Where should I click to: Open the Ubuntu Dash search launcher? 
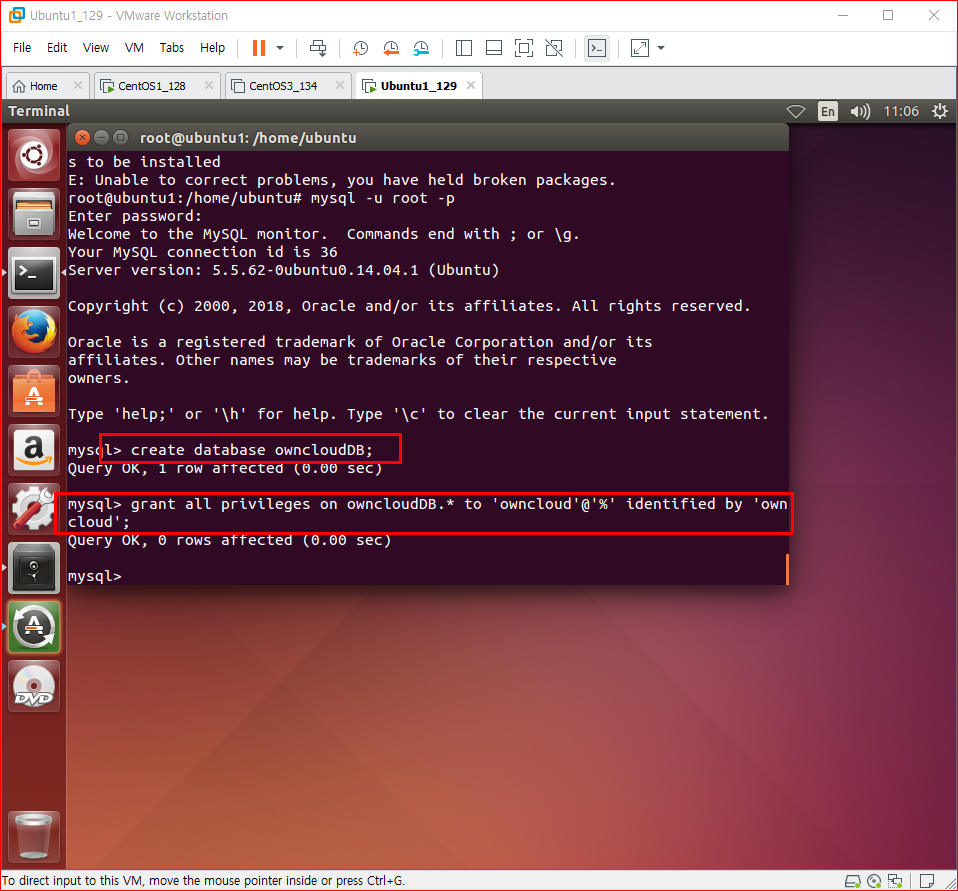[x=34, y=155]
